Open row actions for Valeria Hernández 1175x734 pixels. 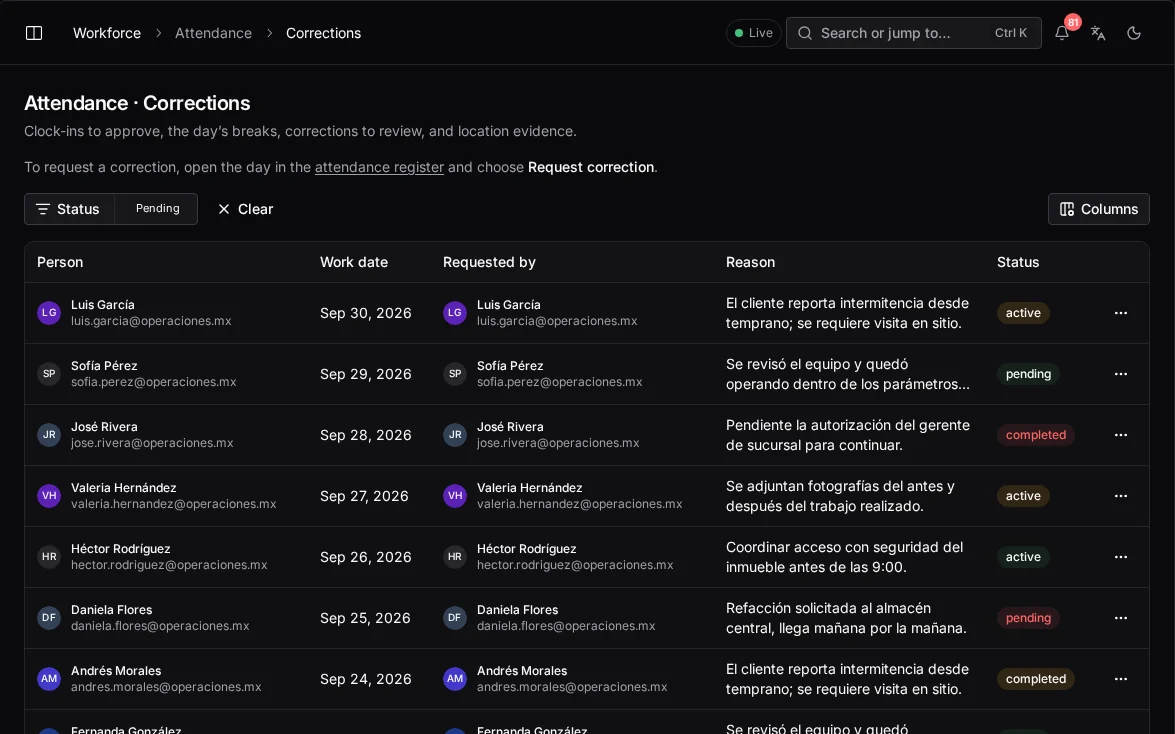1120,496
